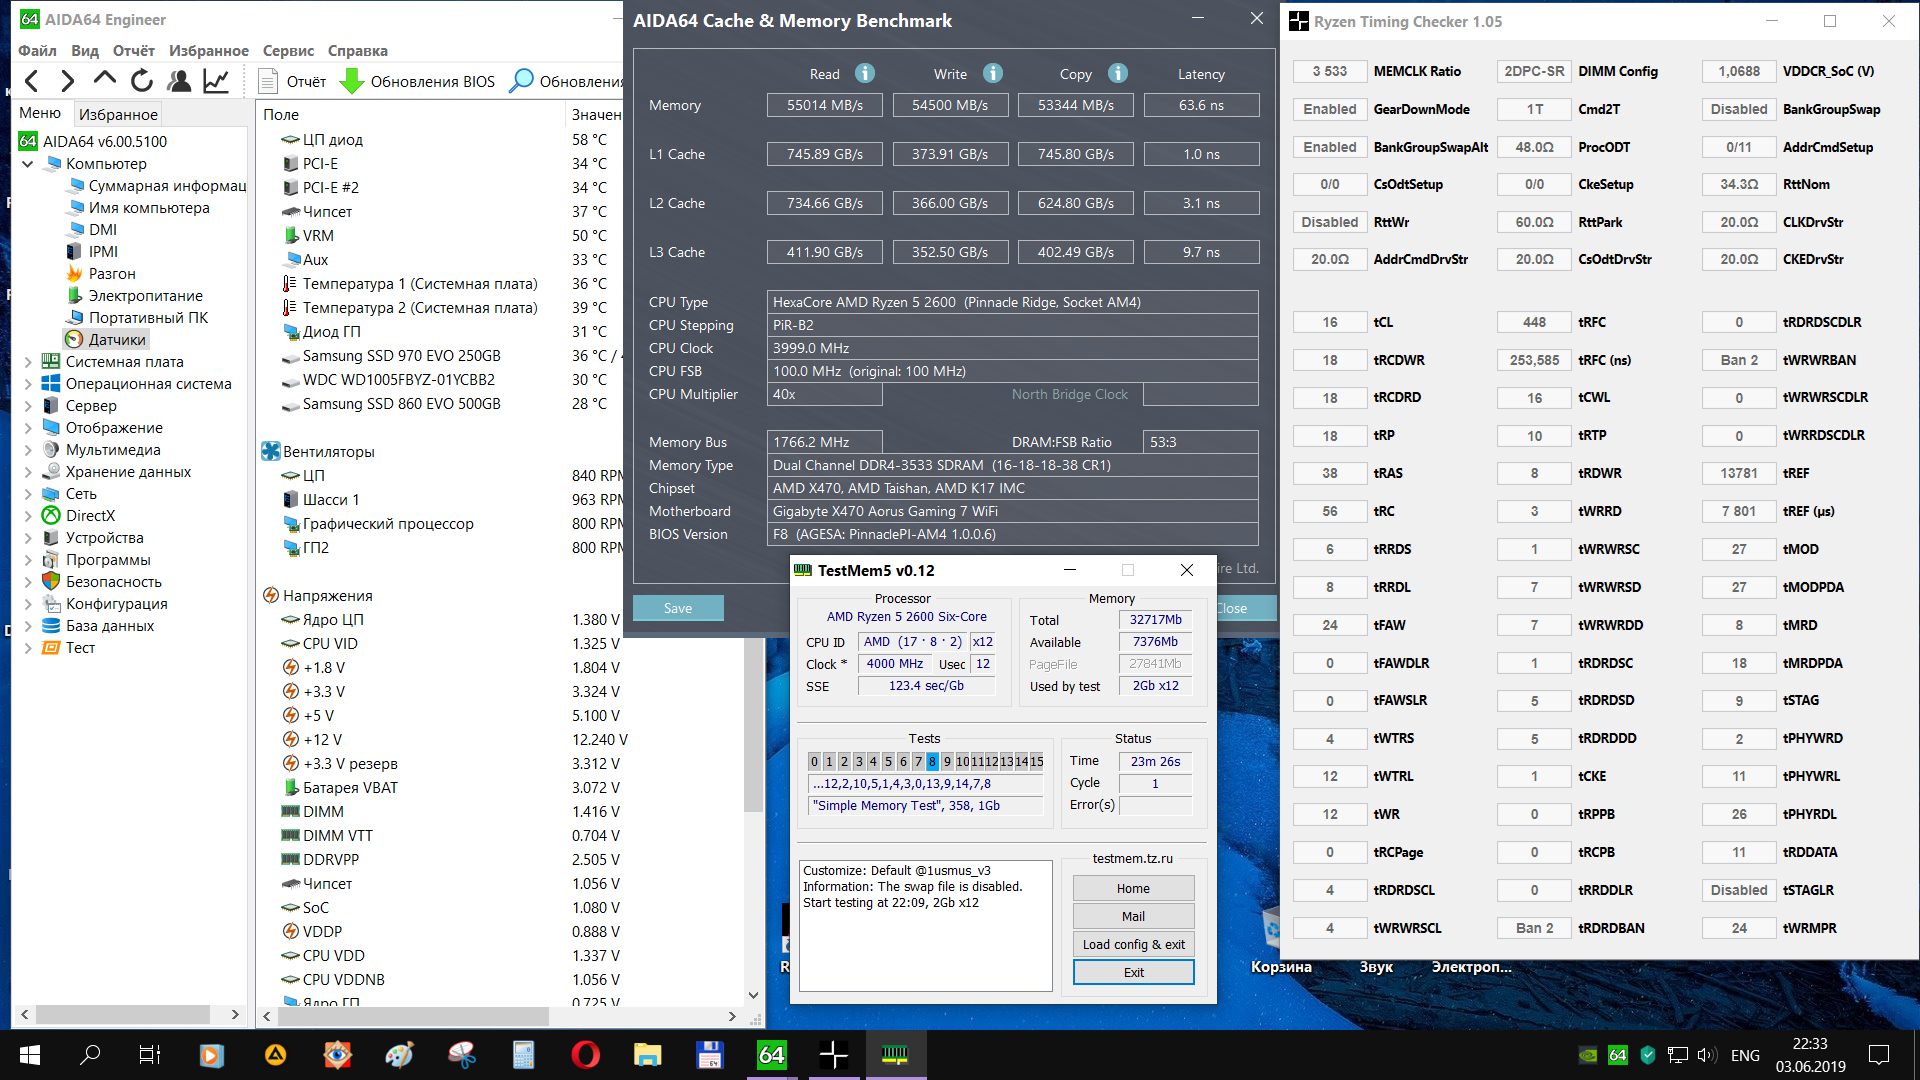The width and height of the screenshot is (1920, 1080).
Task: Click the Save button in benchmark window
Action: [678, 608]
